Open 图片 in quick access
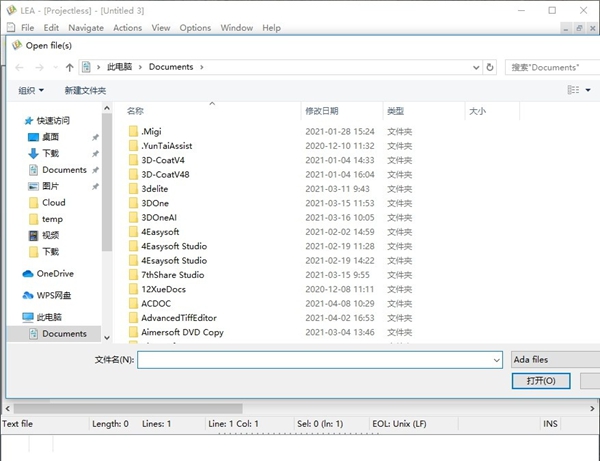 point(50,186)
